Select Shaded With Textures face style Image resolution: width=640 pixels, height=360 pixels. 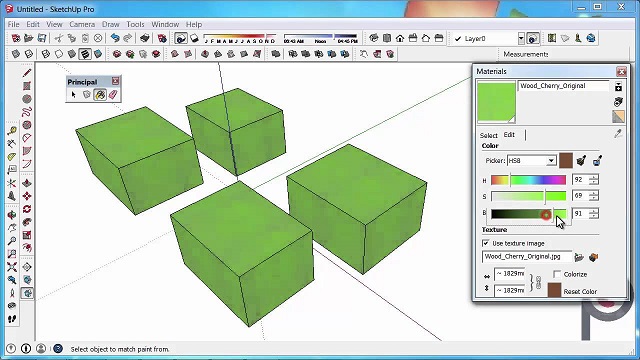pyautogui.click(x=85, y=54)
